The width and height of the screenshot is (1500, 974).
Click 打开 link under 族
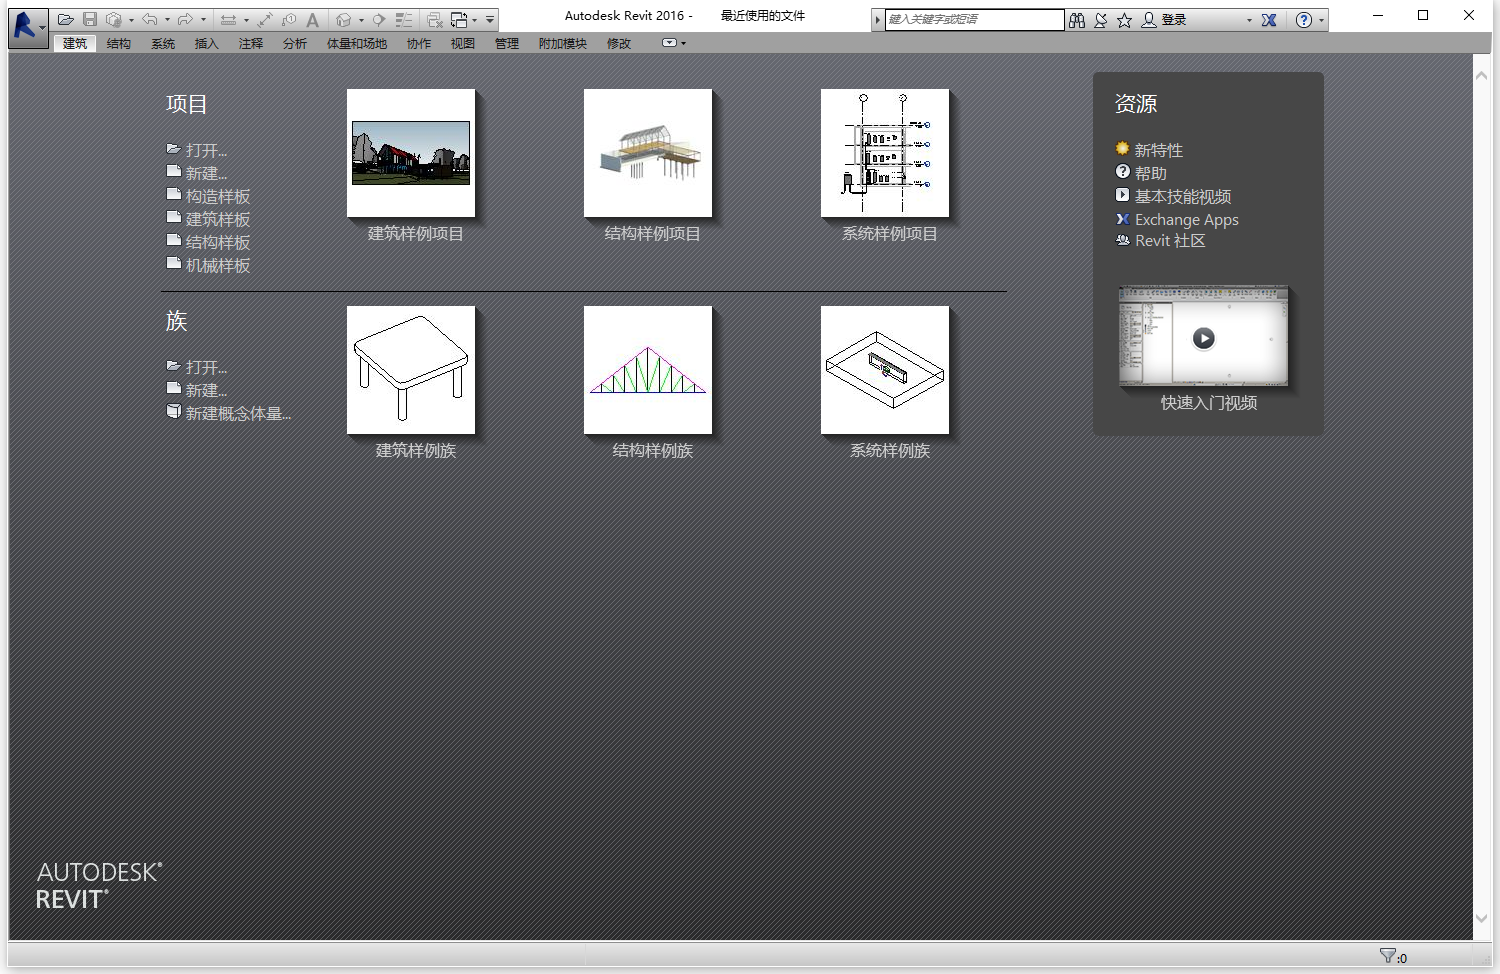[x=206, y=367]
